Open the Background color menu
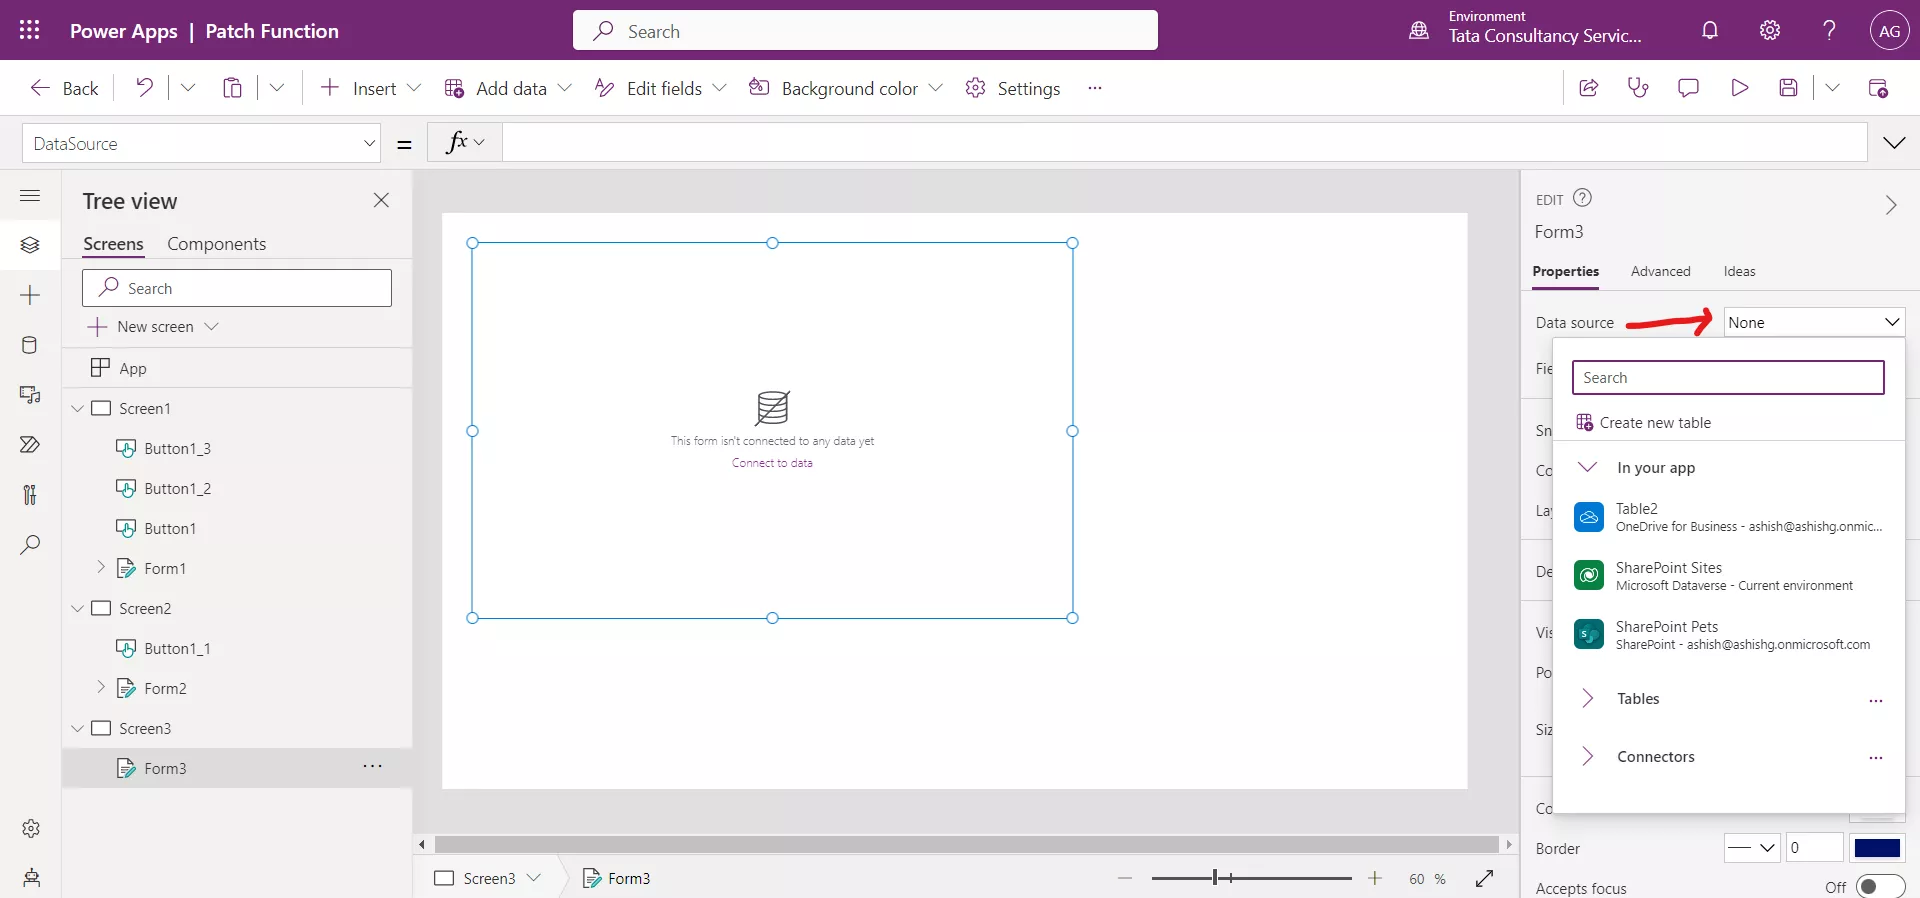The width and height of the screenshot is (1920, 898). click(846, 88)
